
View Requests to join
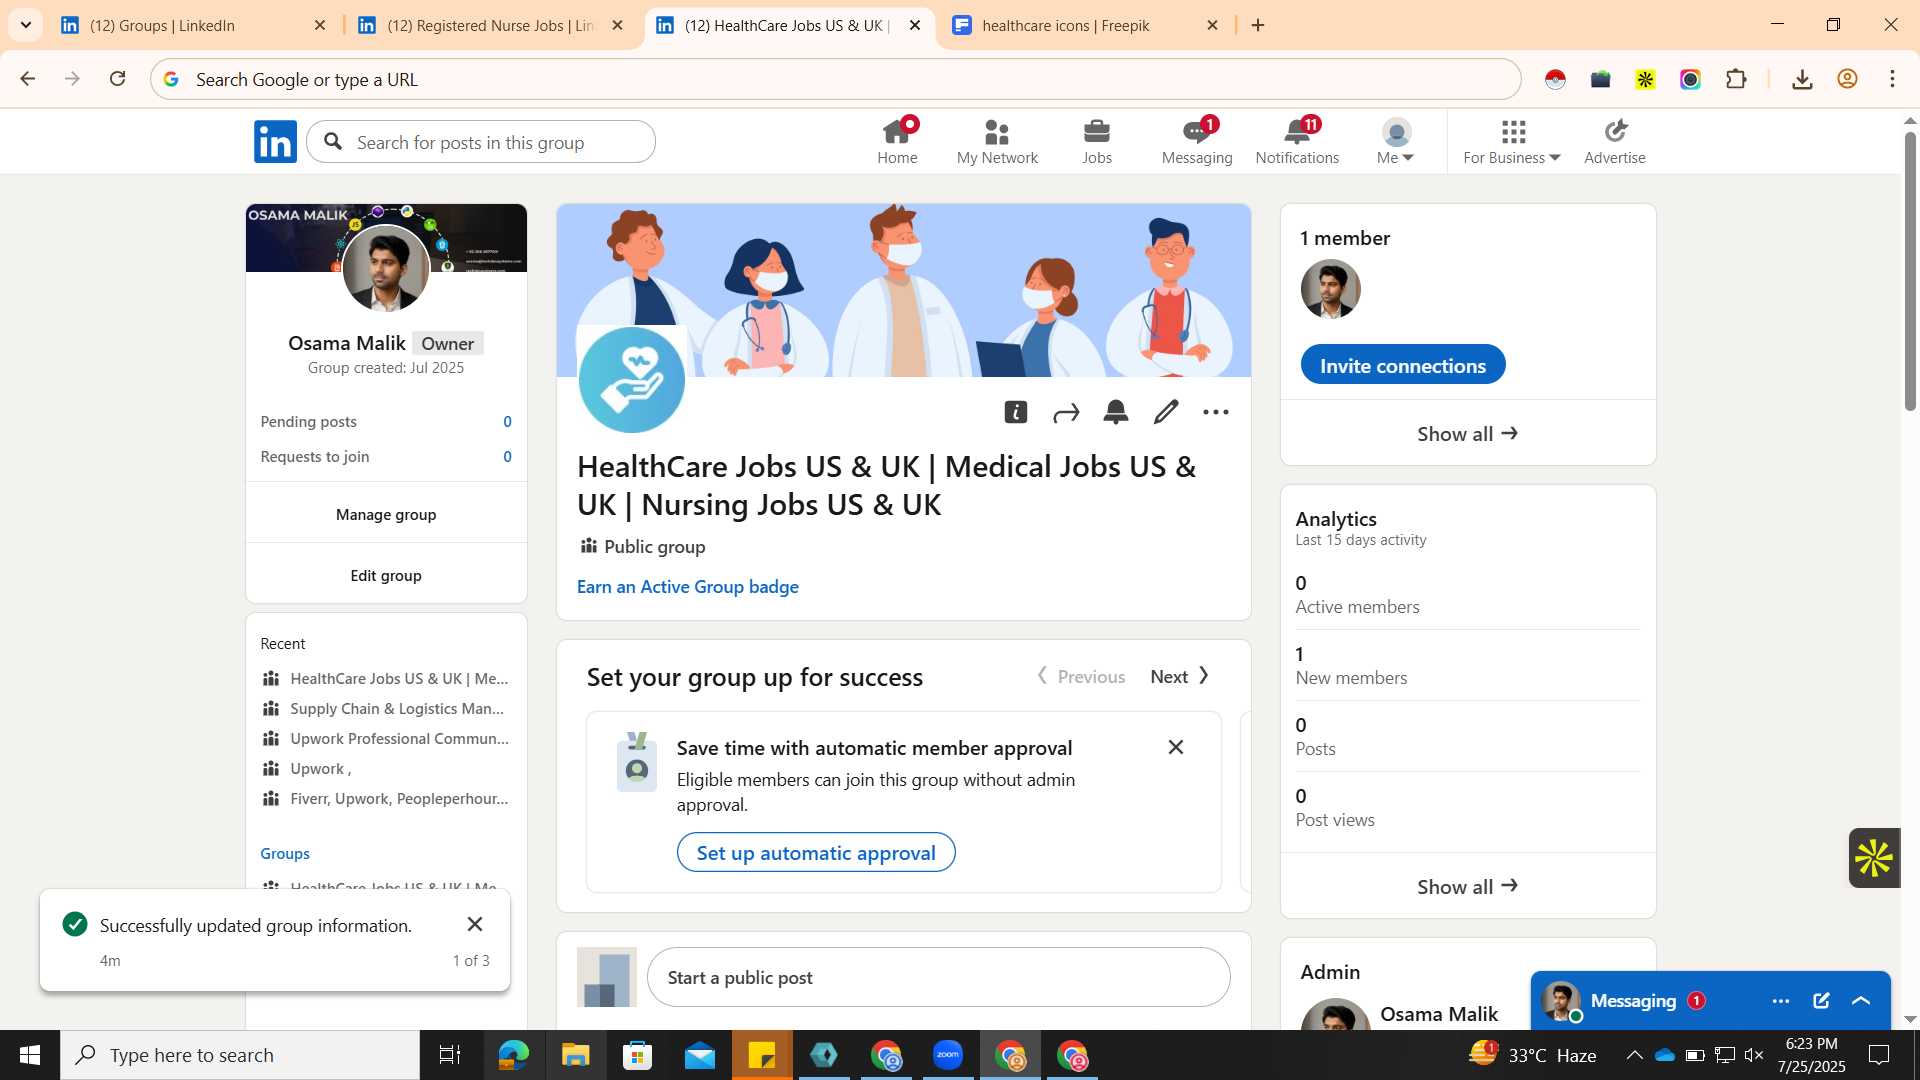386,456
